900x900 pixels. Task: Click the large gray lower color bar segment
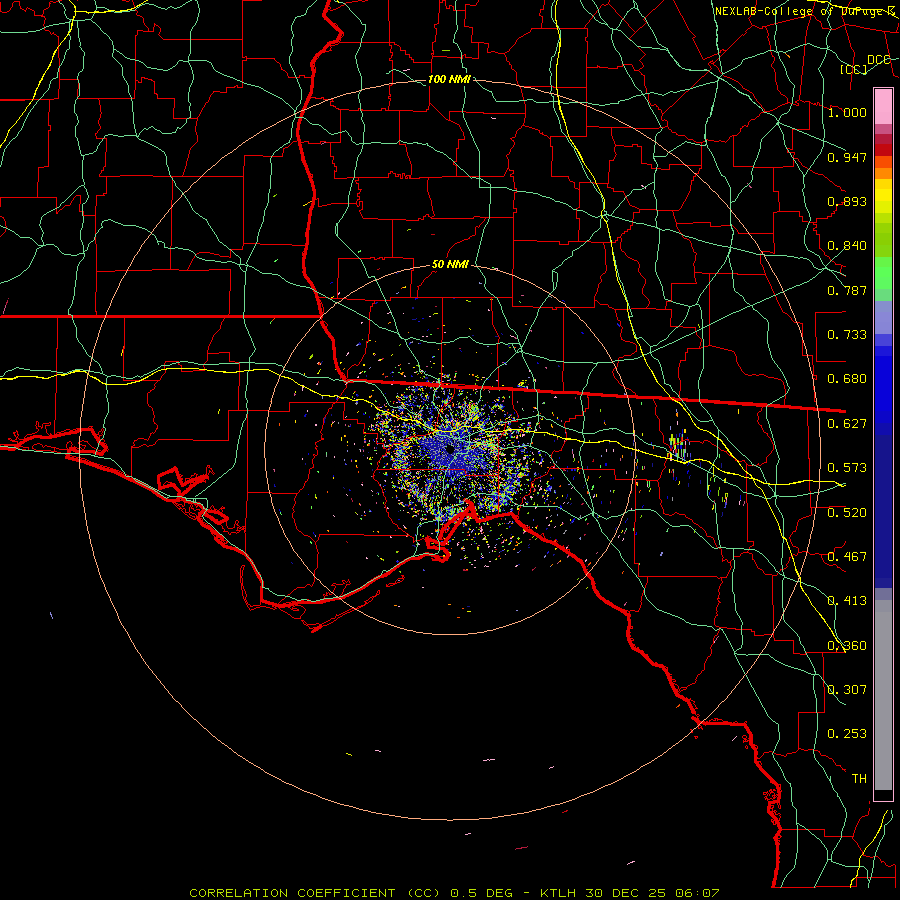883,700
